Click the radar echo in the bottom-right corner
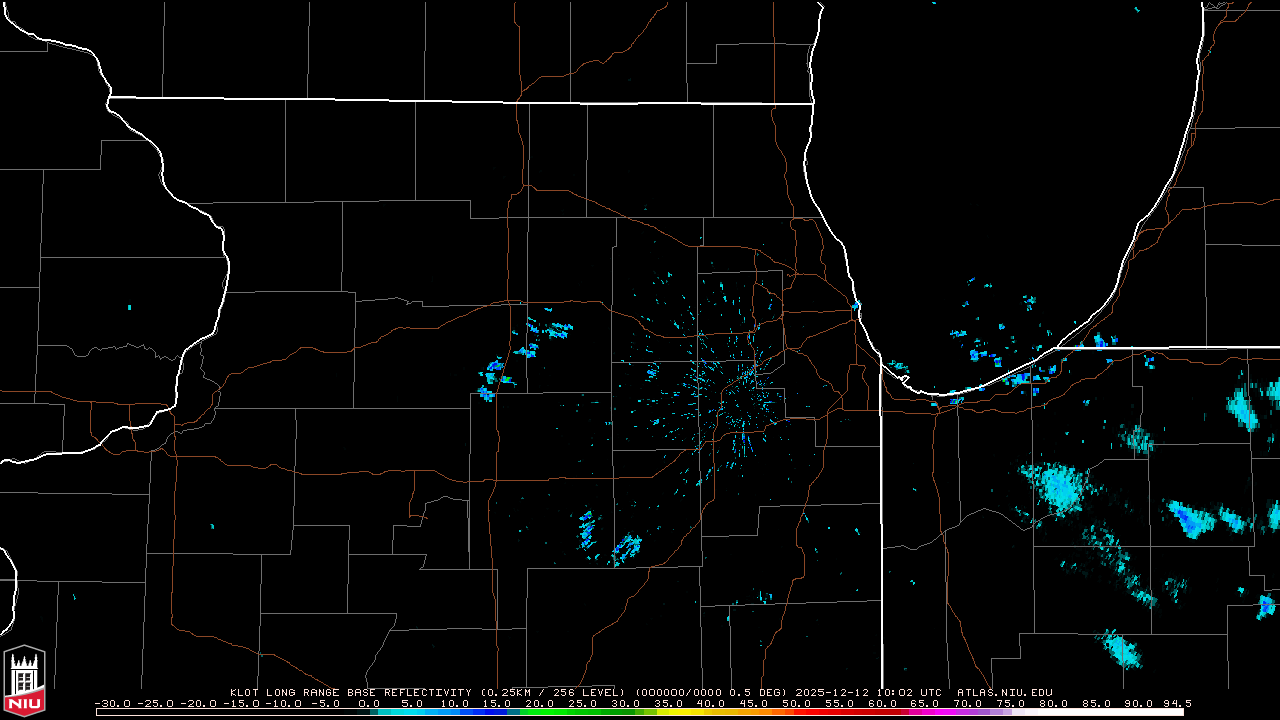The image size is (1280, 720). click(1265, 605)
